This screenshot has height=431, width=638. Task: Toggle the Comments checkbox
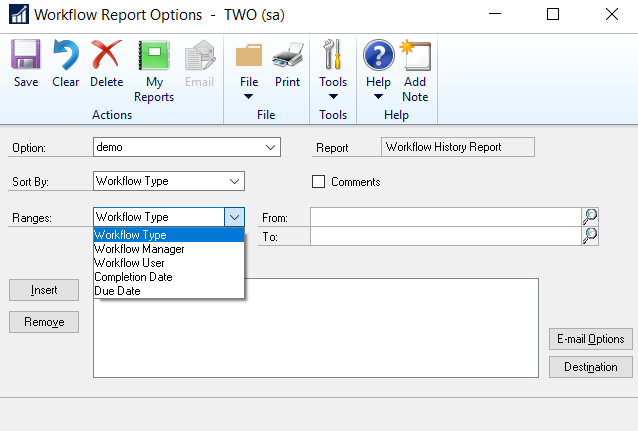click(318, 182)
